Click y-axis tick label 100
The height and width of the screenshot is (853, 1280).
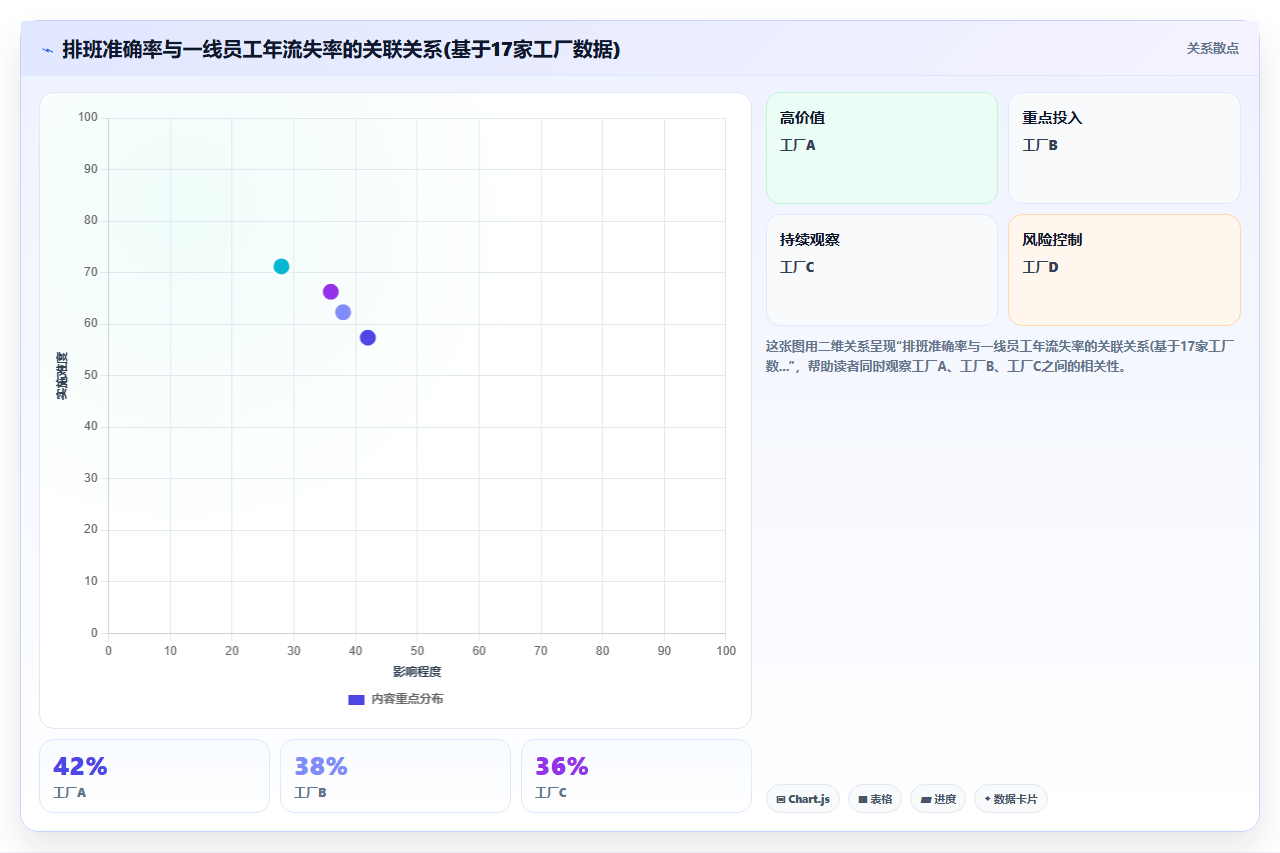click(x=88, y=118)
